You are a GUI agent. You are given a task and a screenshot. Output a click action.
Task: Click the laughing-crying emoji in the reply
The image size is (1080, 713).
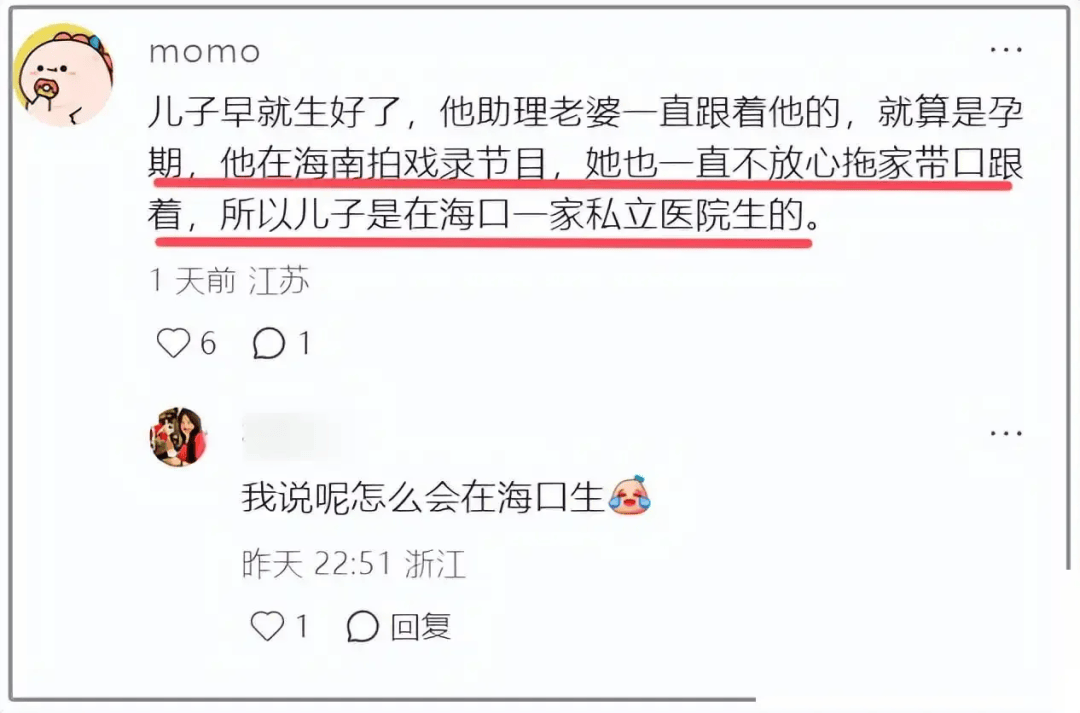point(629,495)
